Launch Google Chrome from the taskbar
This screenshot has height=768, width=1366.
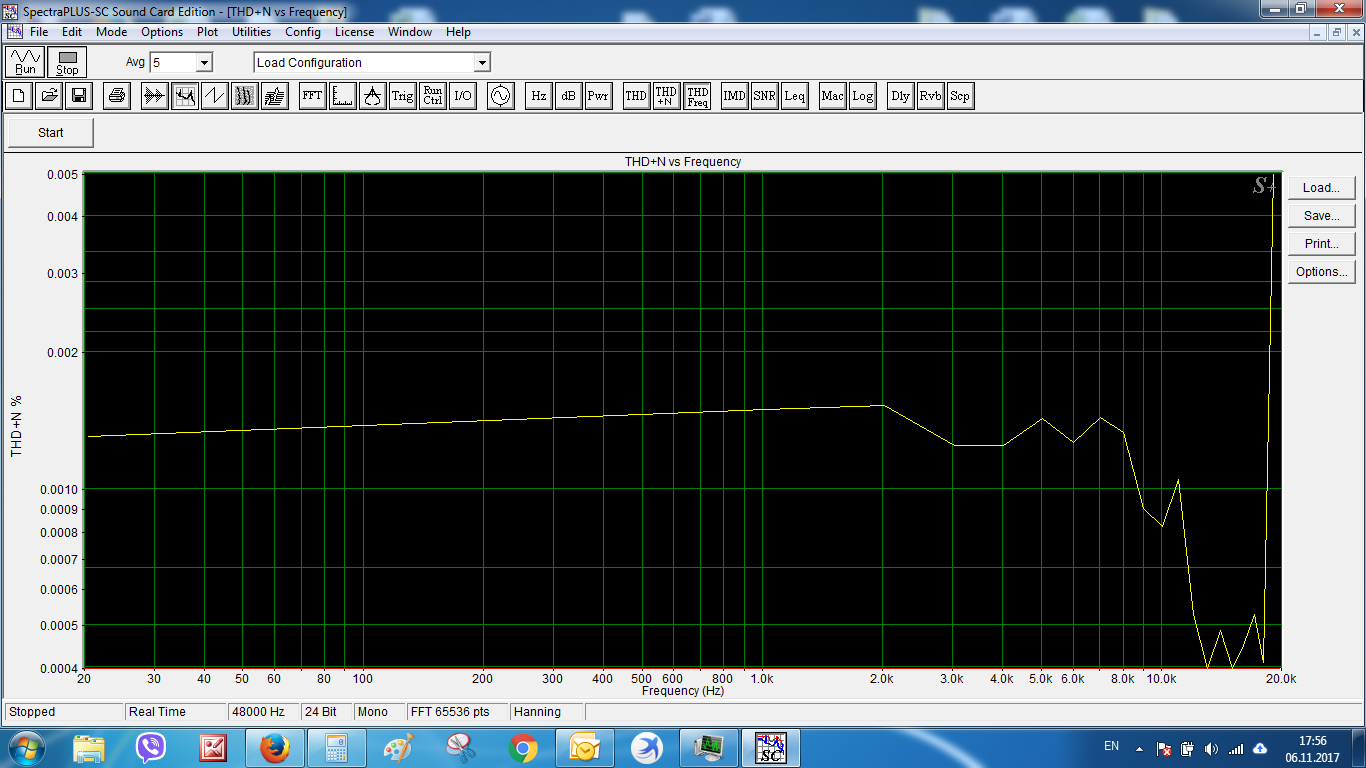click(522, 748)
